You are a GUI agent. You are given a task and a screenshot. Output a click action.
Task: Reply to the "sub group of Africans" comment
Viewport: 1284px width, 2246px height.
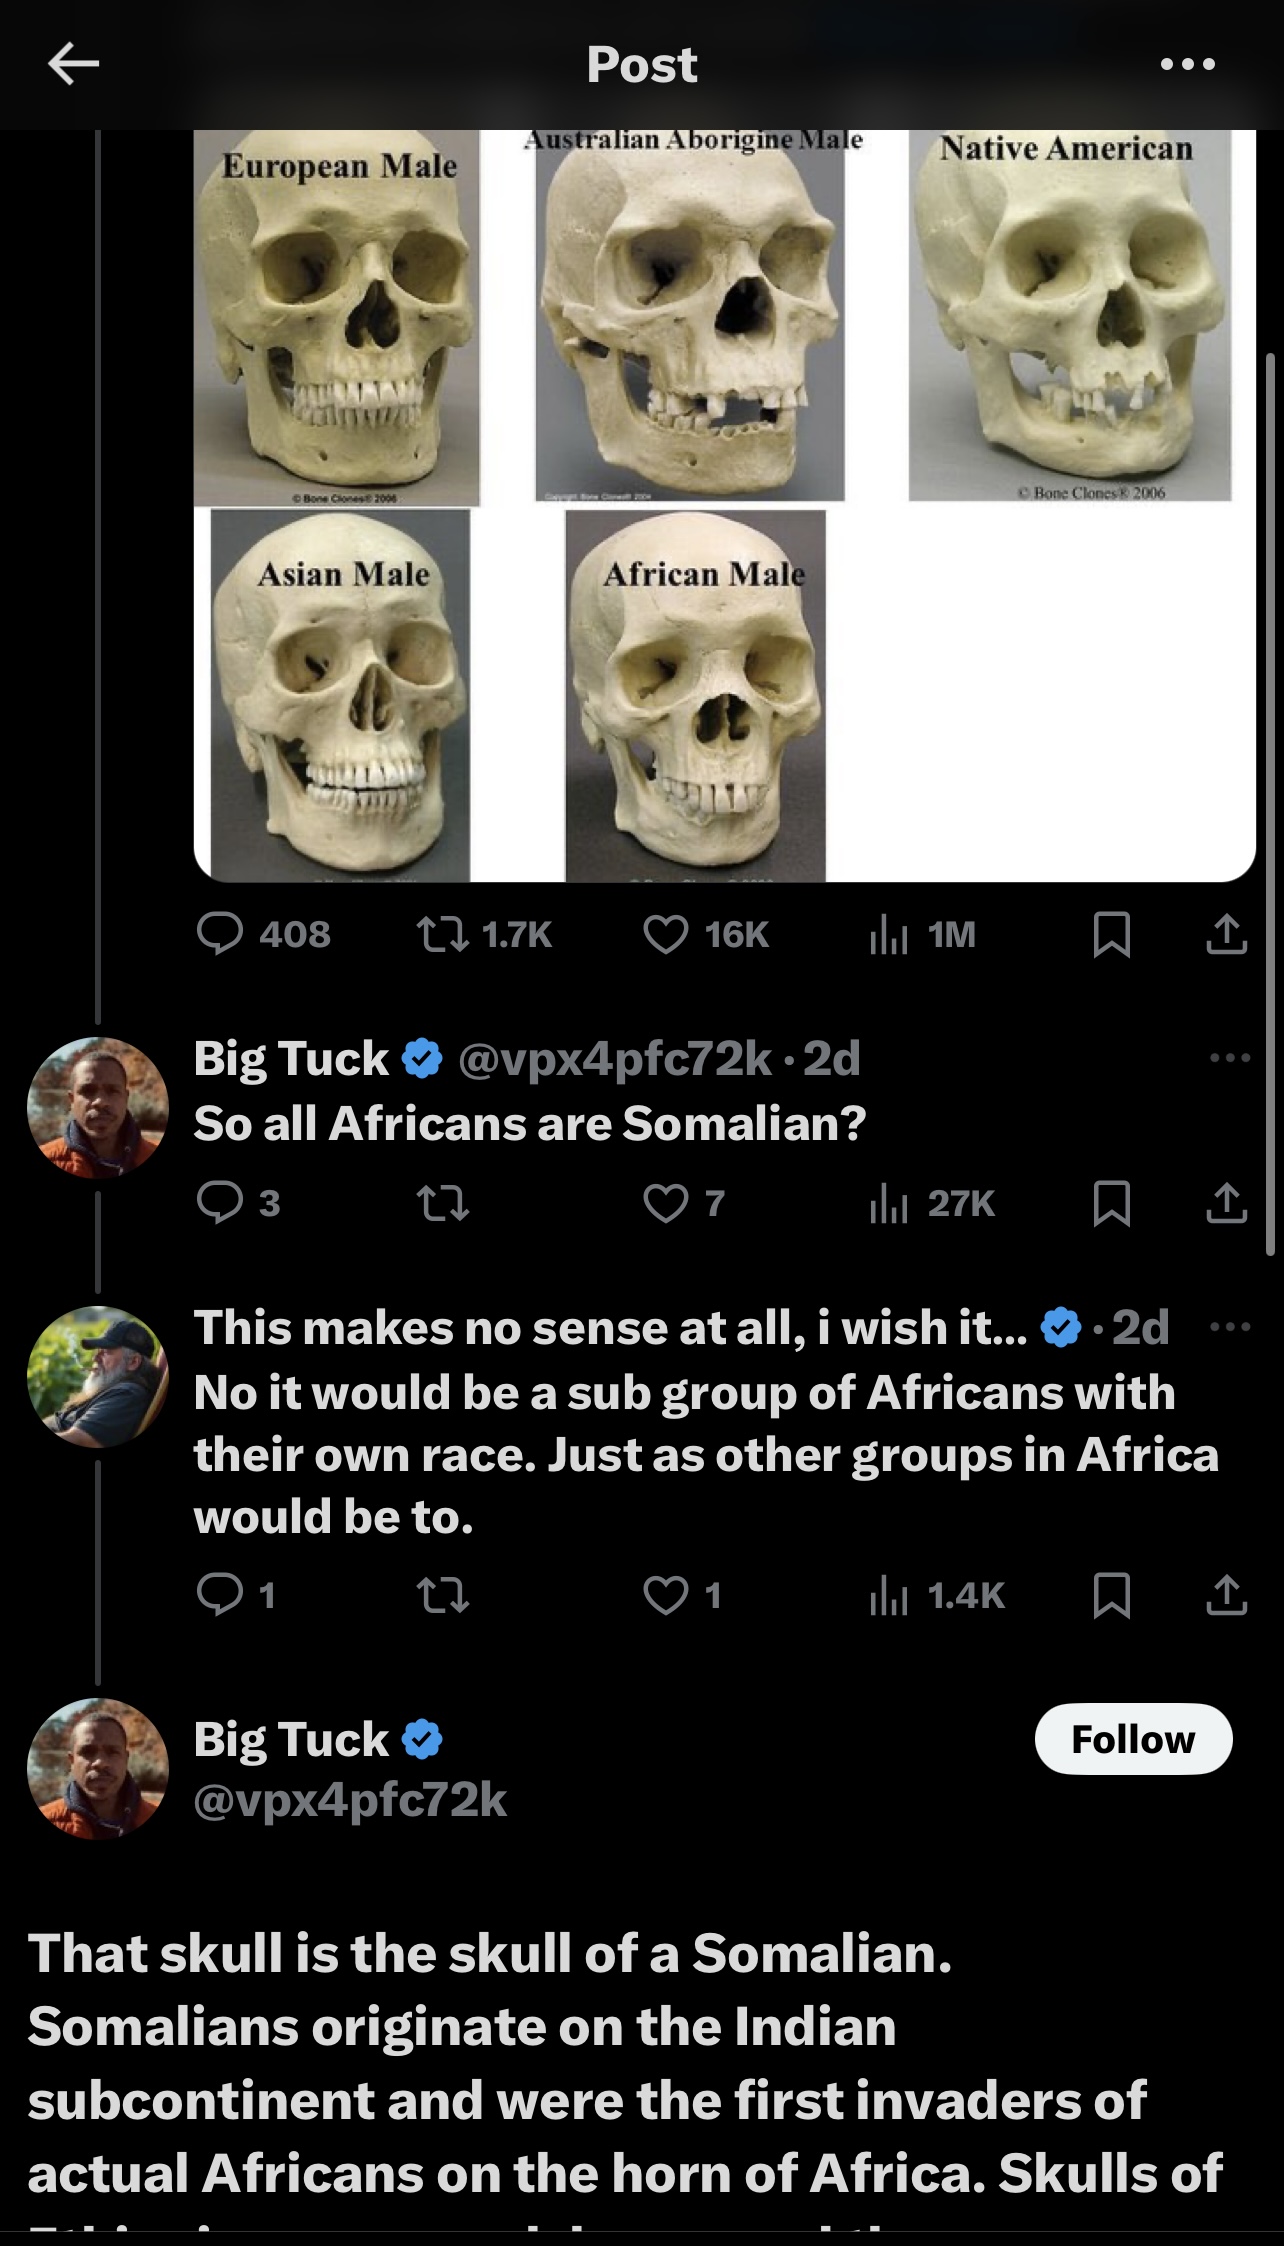tap(220, 1595)
